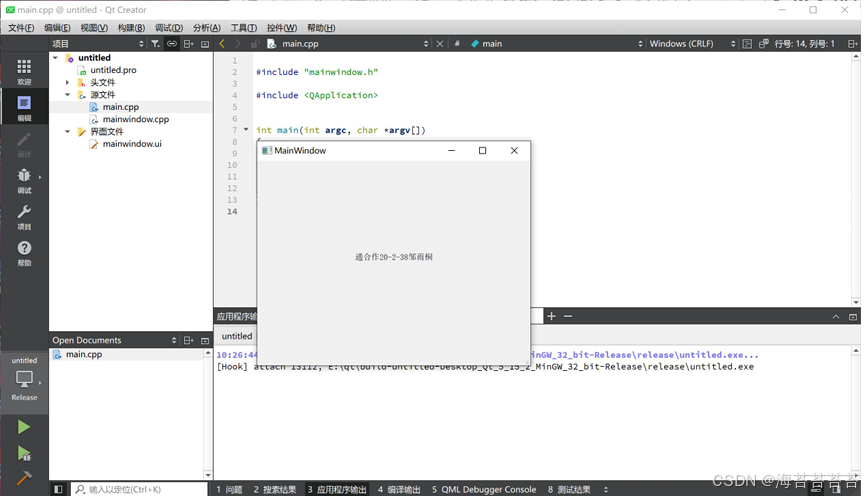Build the project with hammer icon

[x=23, y=478]
